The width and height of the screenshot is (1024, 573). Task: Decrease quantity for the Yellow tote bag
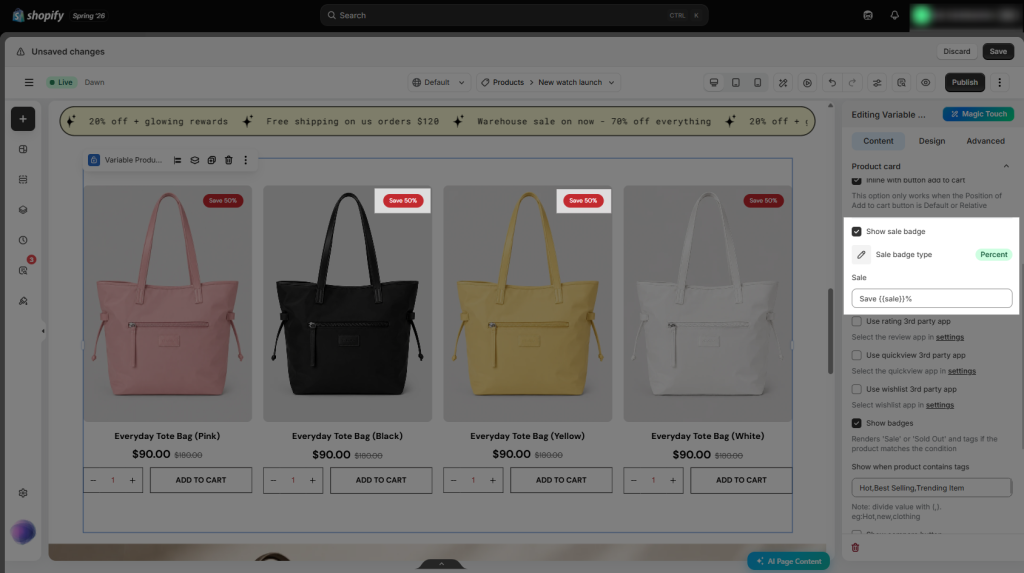click(453, 480)
